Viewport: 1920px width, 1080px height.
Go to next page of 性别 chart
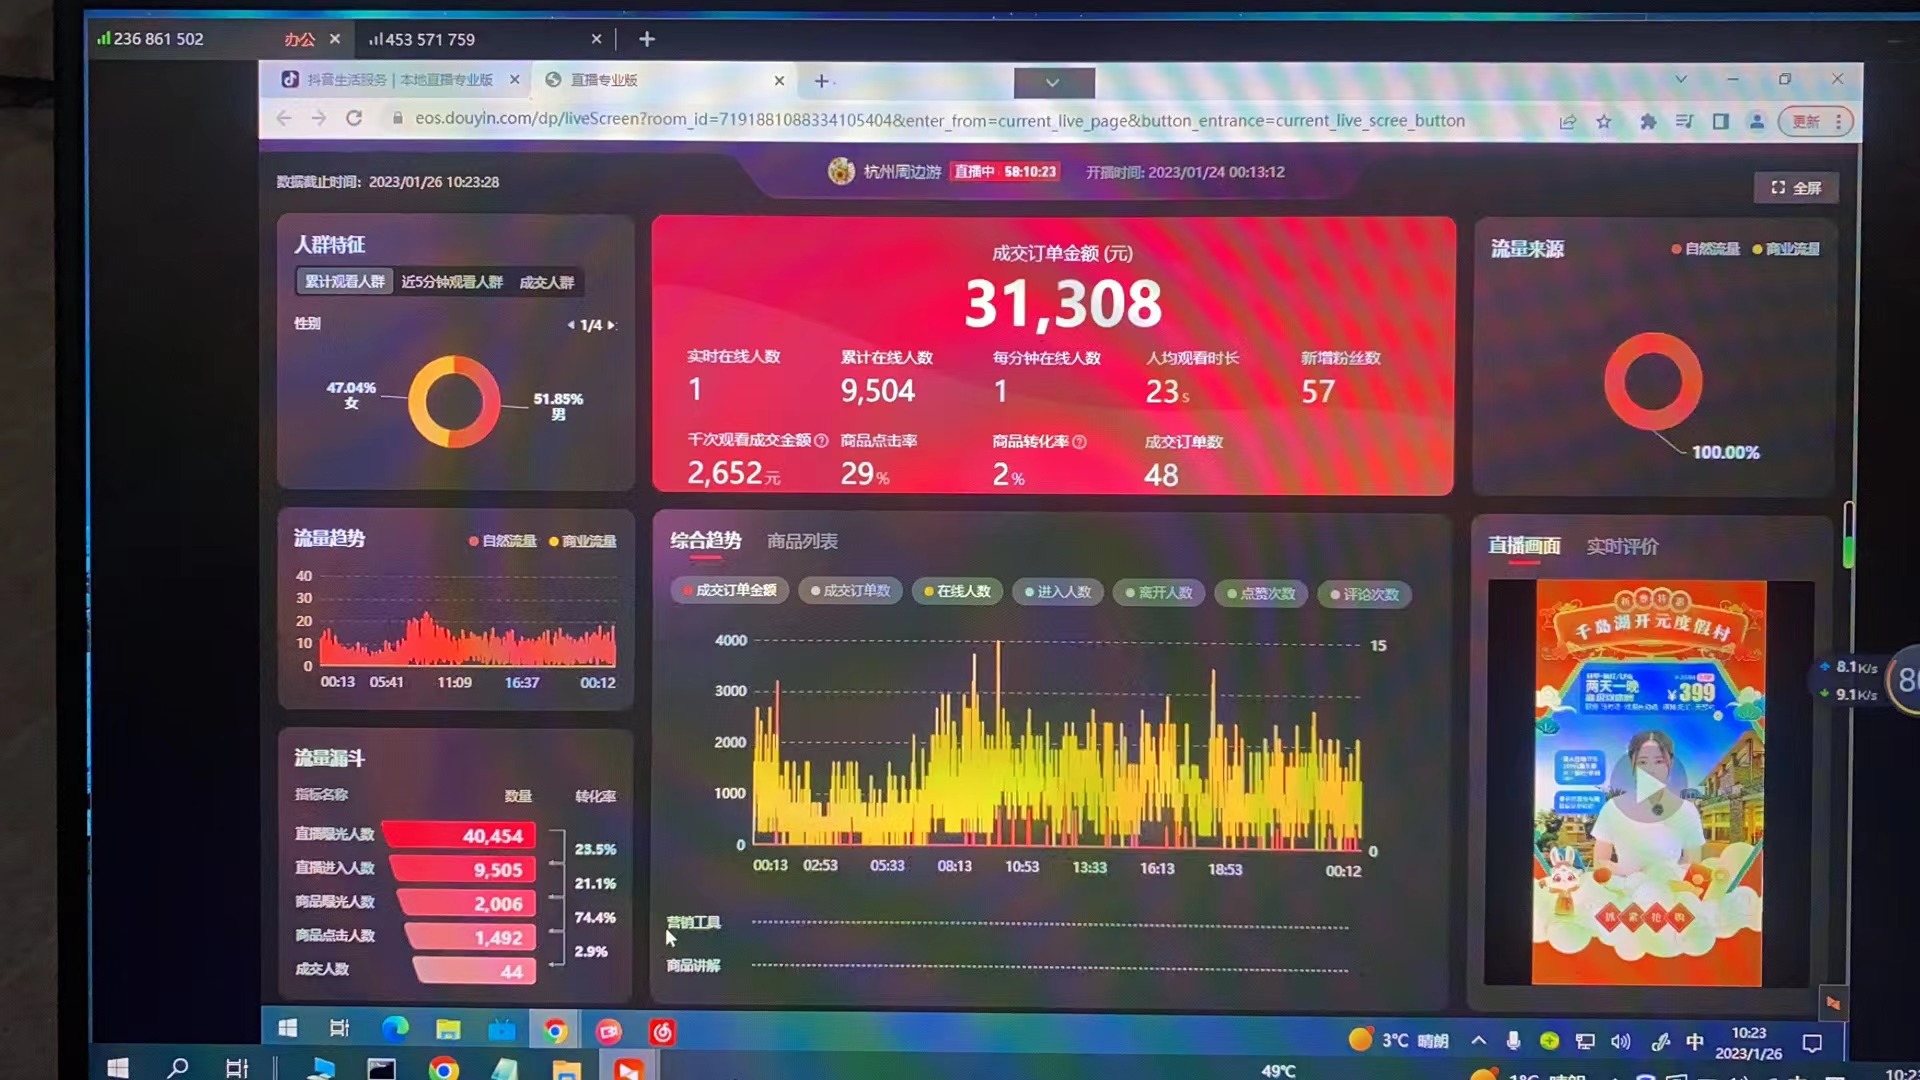[x=611, y=325]
